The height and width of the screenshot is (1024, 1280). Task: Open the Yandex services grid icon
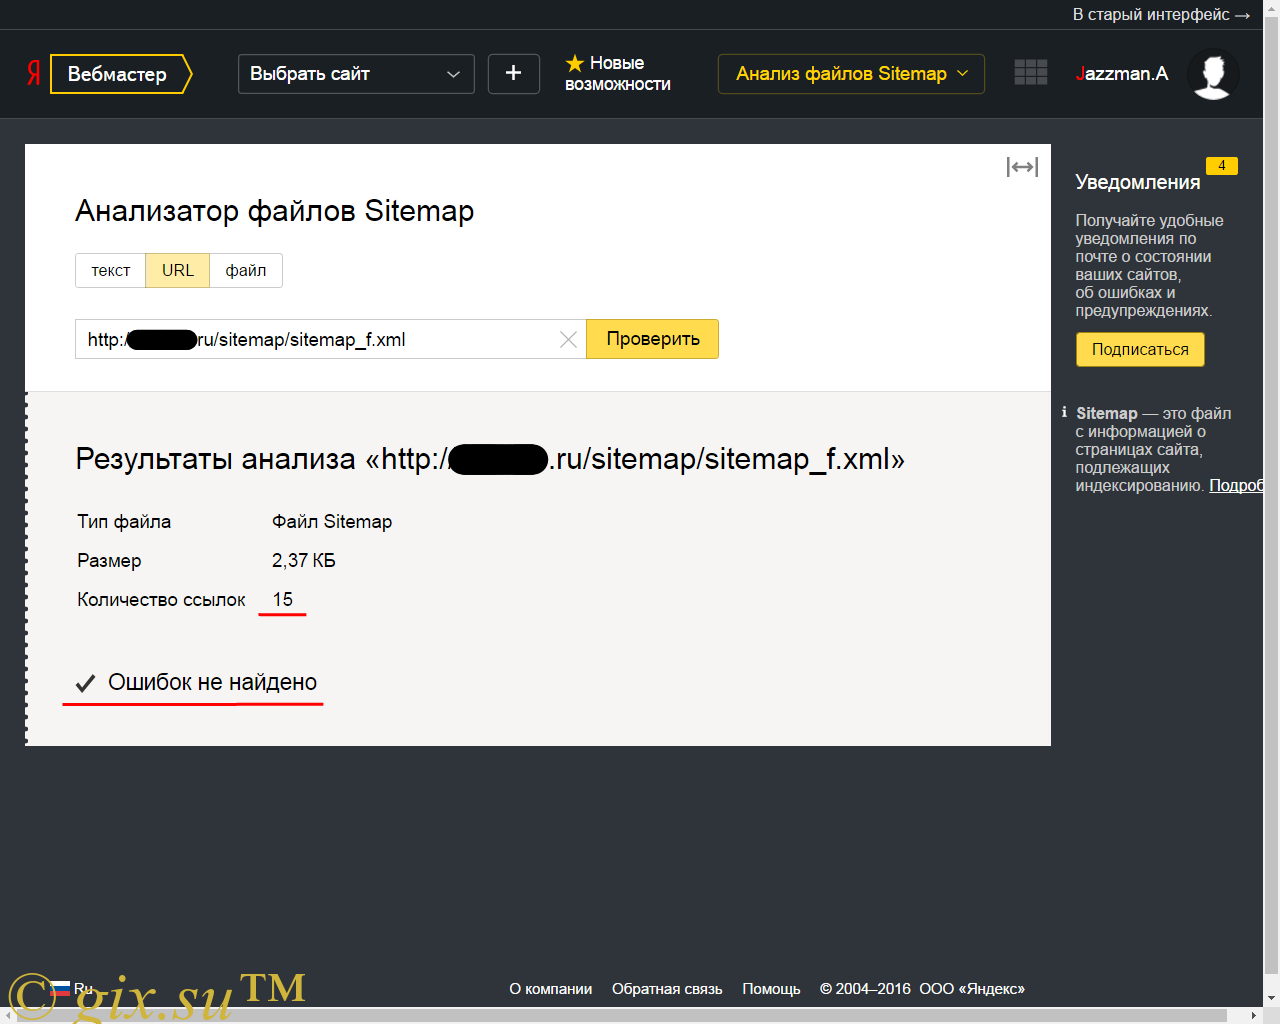(x=1030, y=73)
